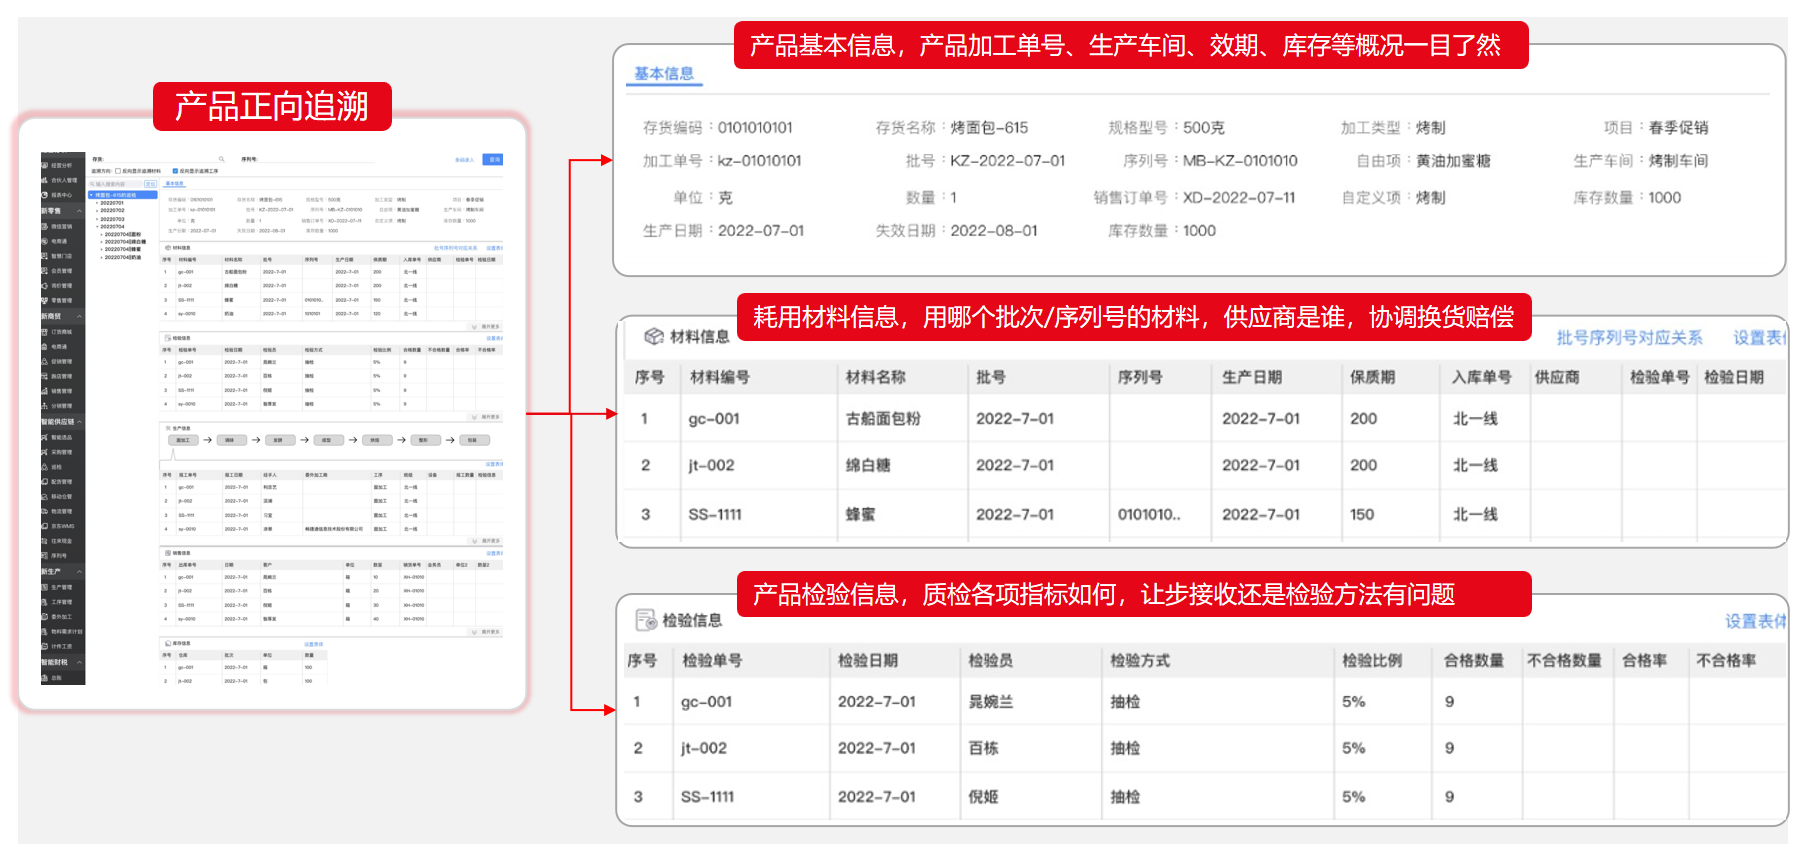Expand tree node 20220701
Viewport: 1800px width, 844px height.
click(97, 203)
